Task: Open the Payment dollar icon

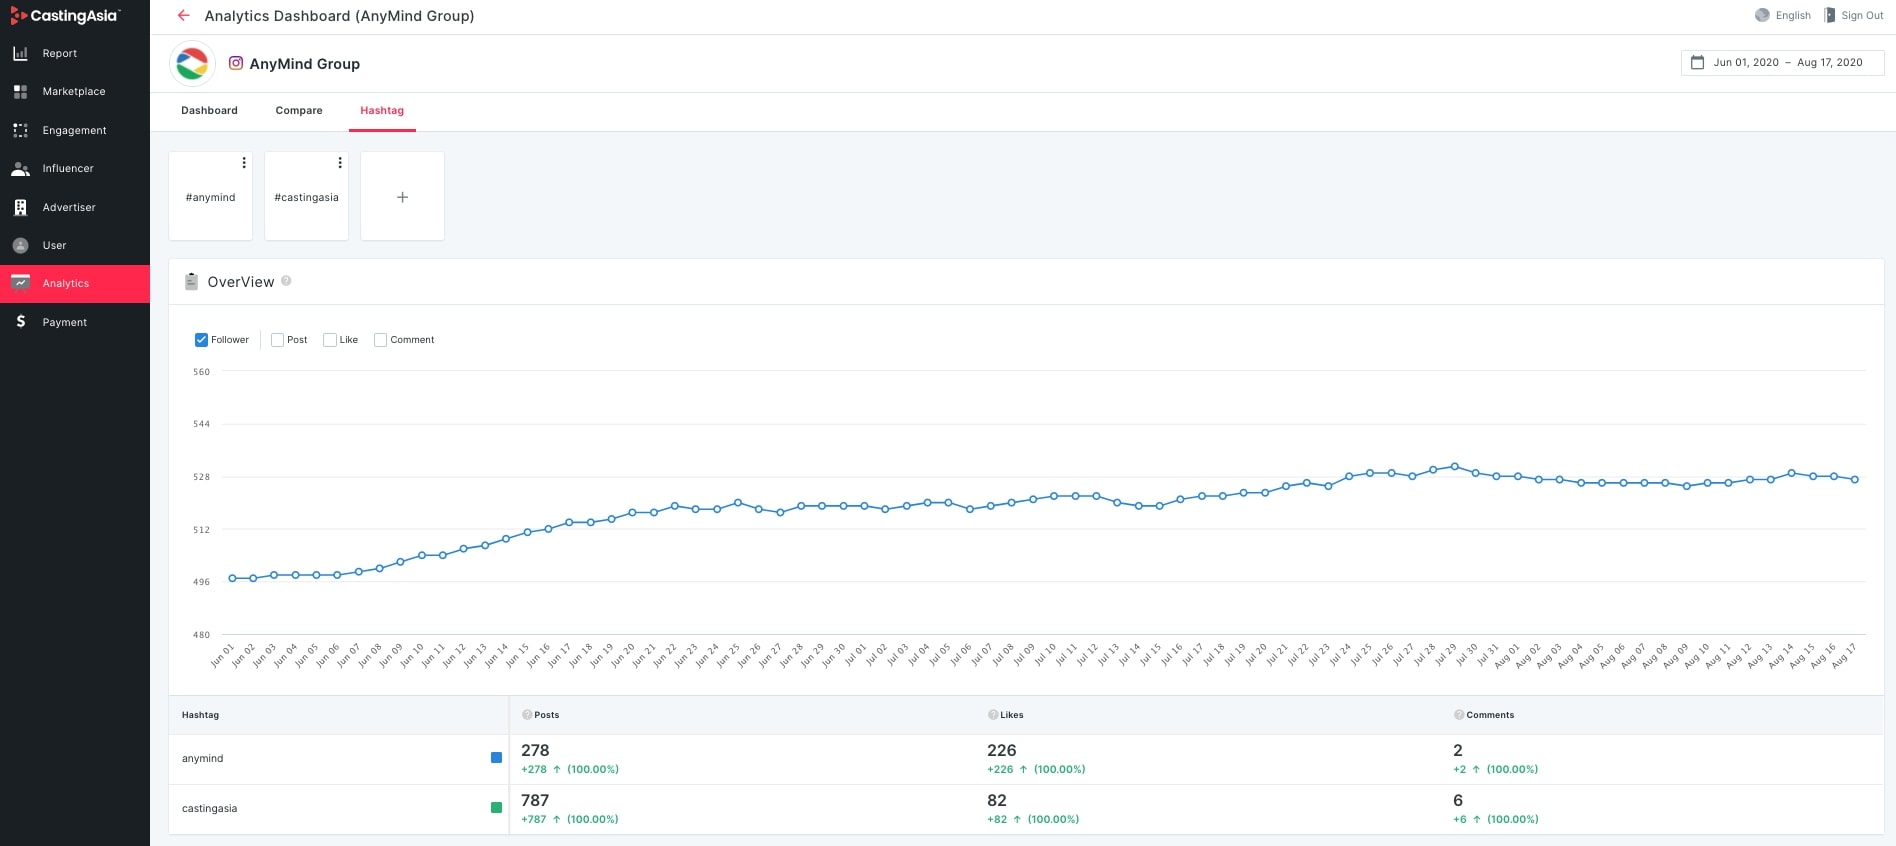Action: 20,321
